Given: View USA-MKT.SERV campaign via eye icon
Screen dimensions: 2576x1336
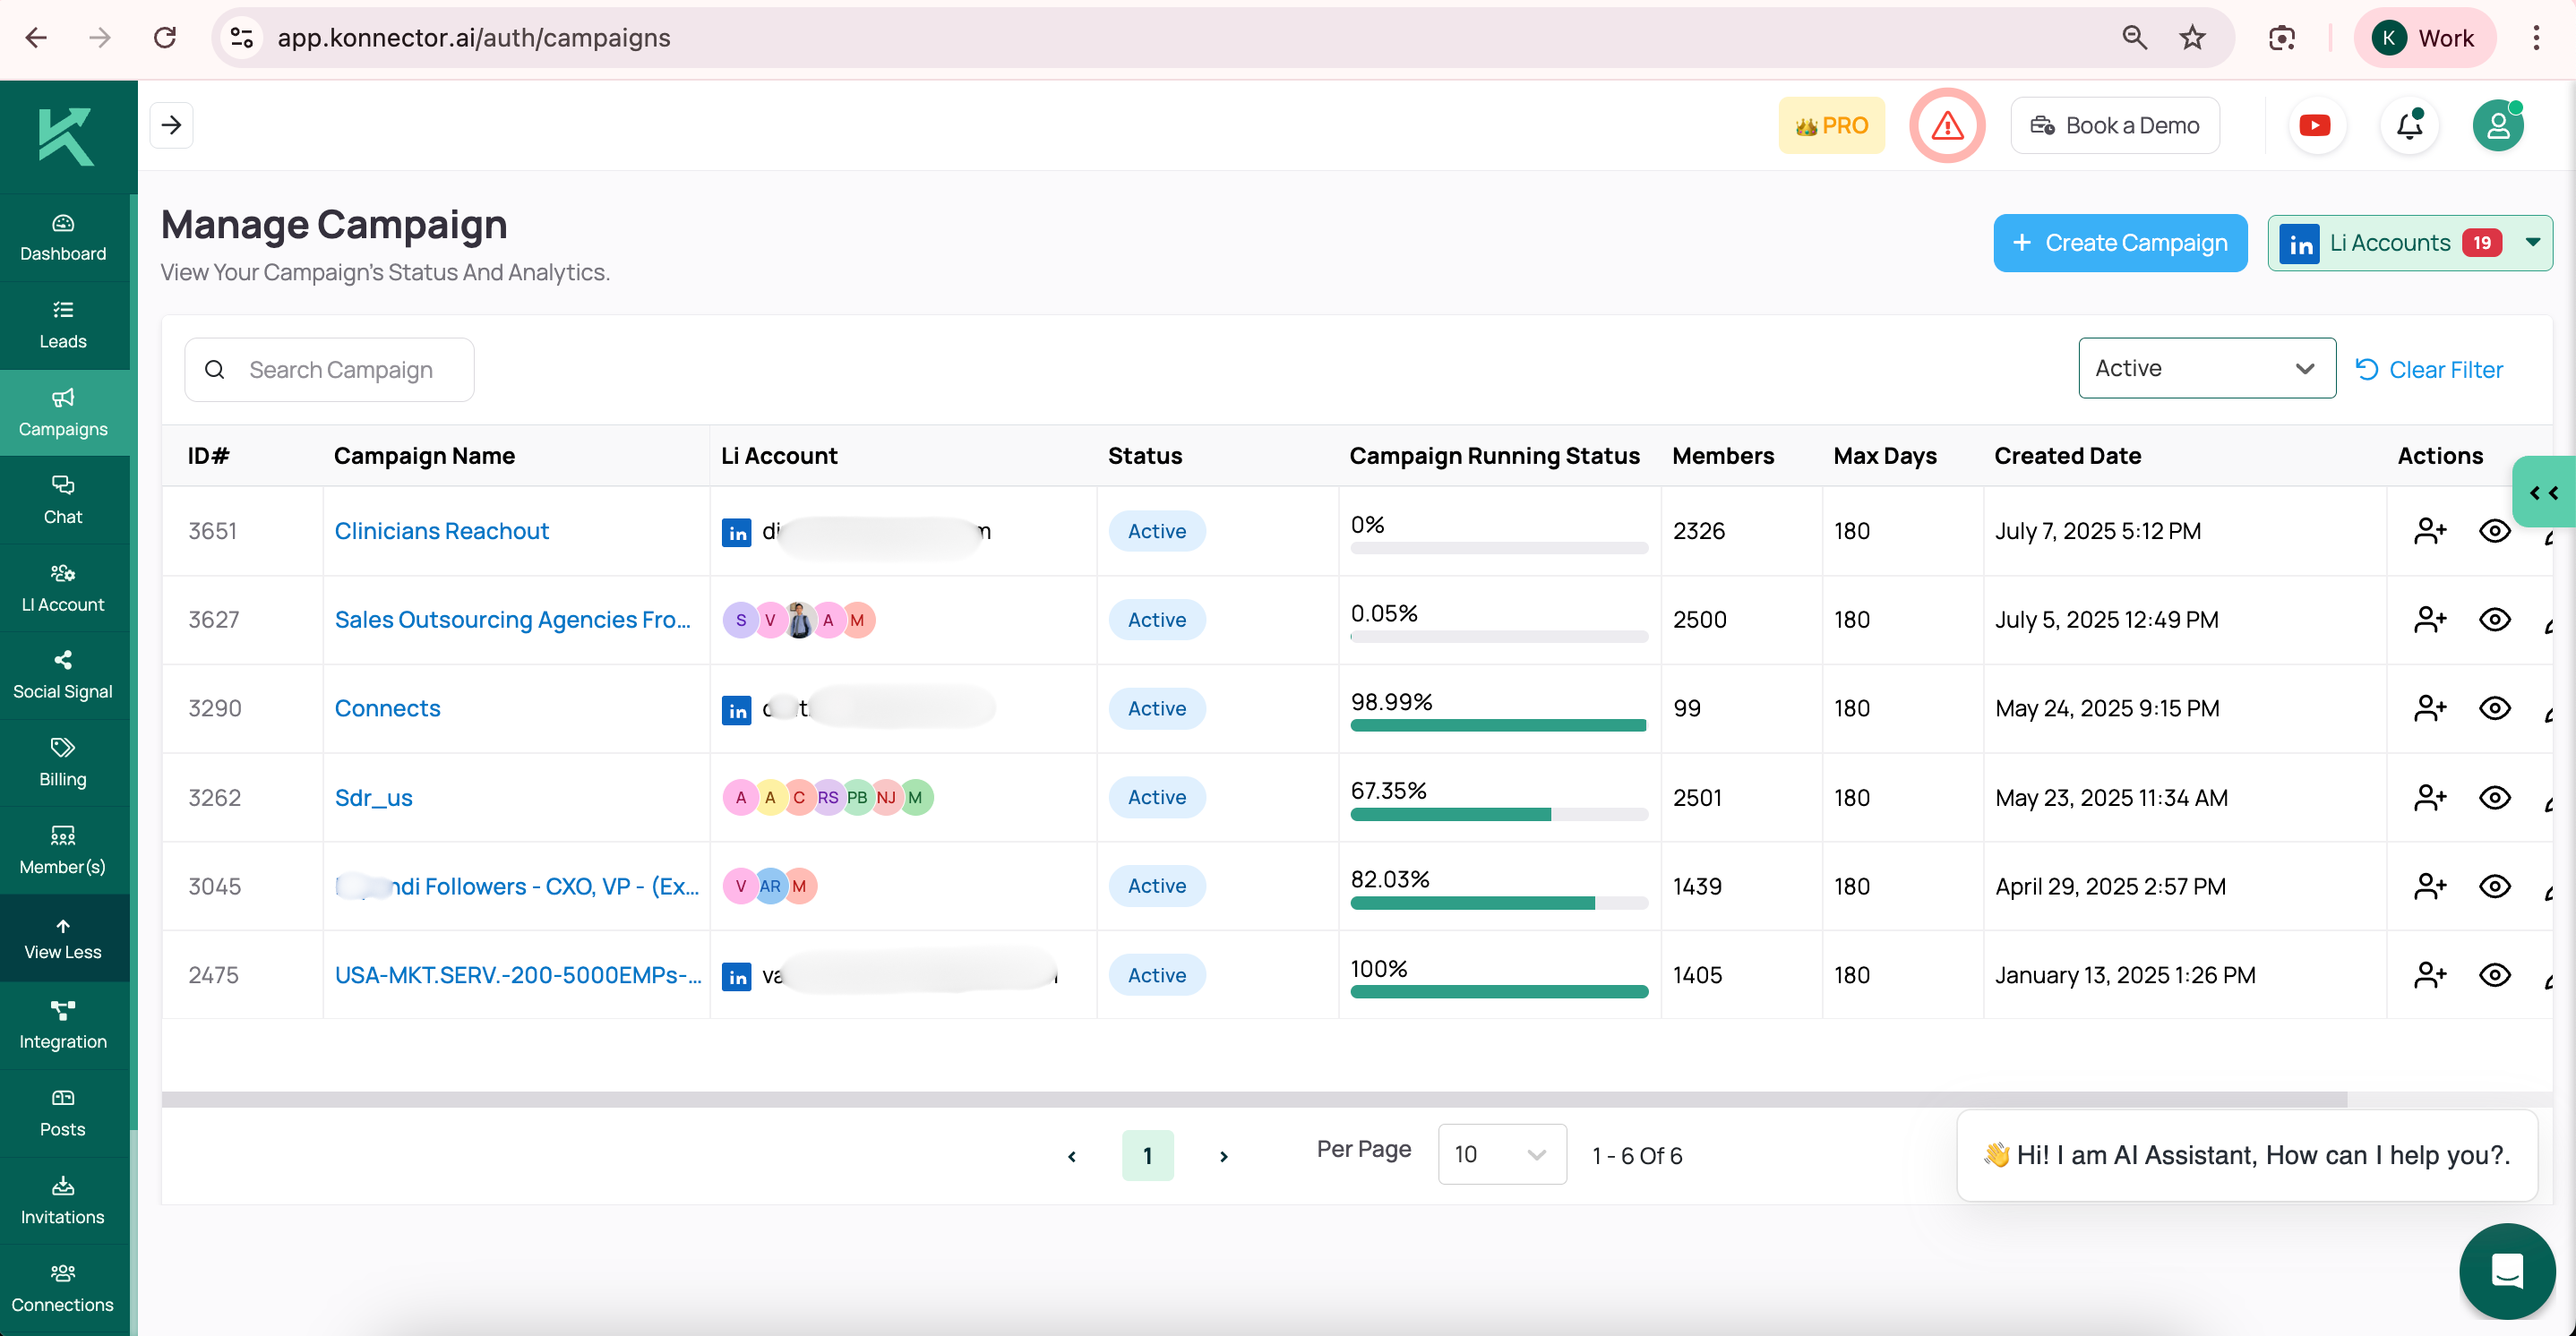Looking at the screenshot, I should (x=2494, y=974).
